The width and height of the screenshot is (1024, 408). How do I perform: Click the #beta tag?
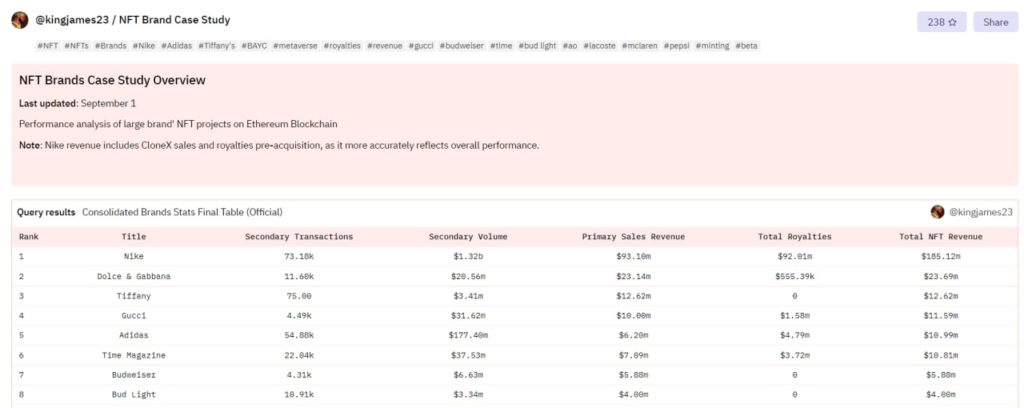[747, 46]
